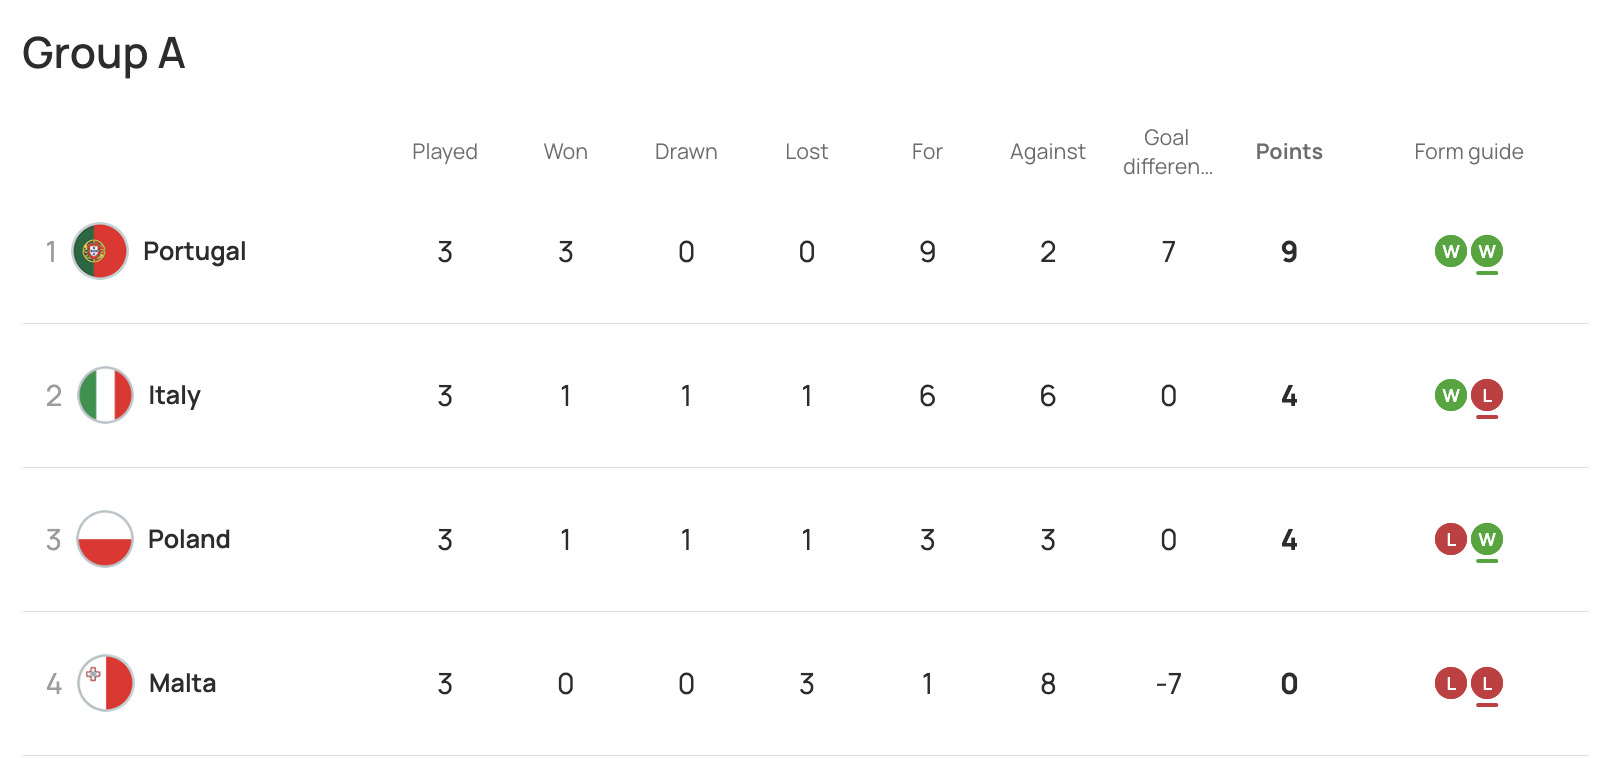Viewport: 1606px width, 758px height.
Task: Click the Poland flag icon
Action: [105, 539]
